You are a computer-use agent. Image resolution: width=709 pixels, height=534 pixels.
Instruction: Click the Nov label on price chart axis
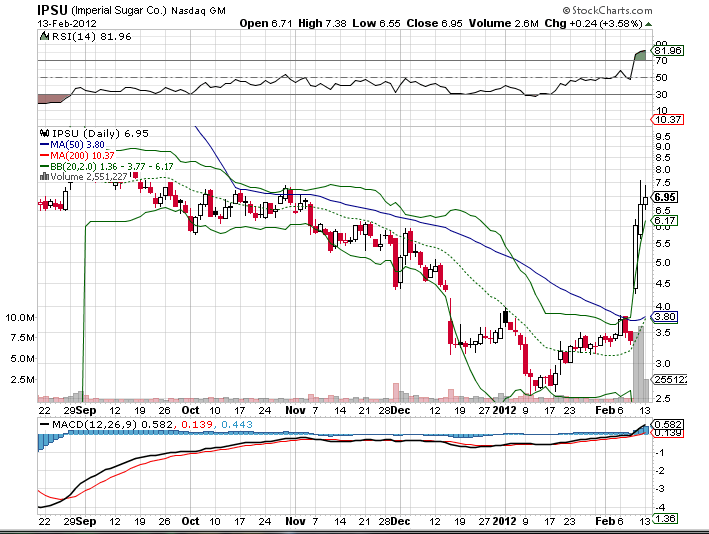pyautogui.click(x=296, y=410)
